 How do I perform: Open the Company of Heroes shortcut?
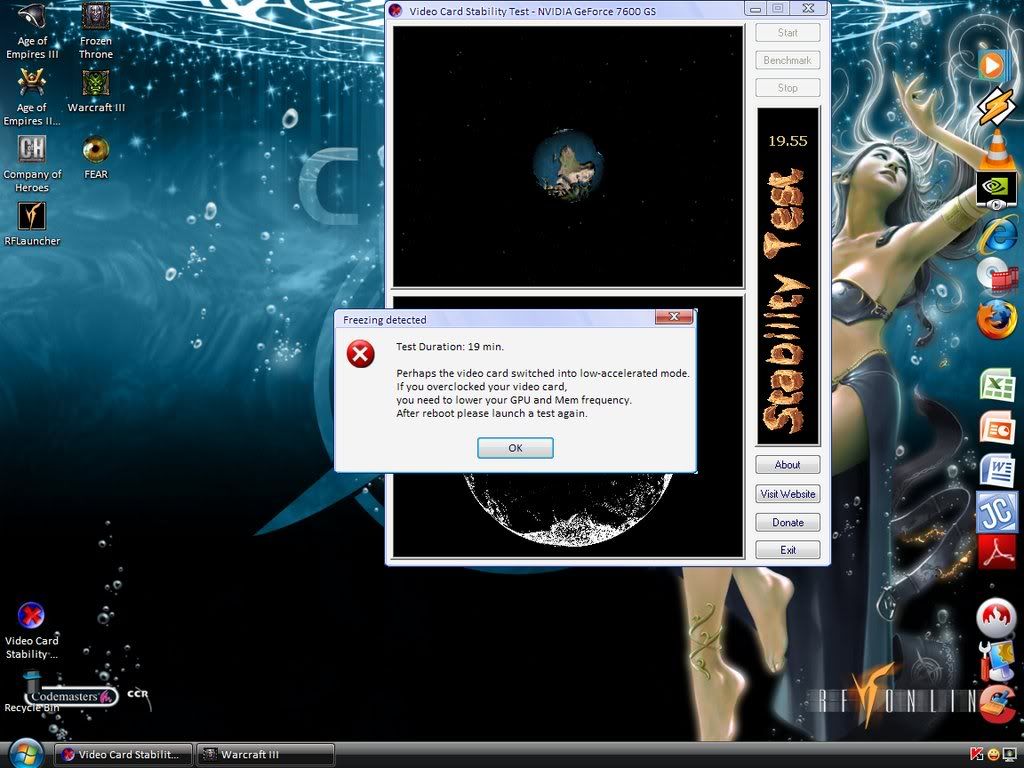pyautogui.click(x=32, y=164)
